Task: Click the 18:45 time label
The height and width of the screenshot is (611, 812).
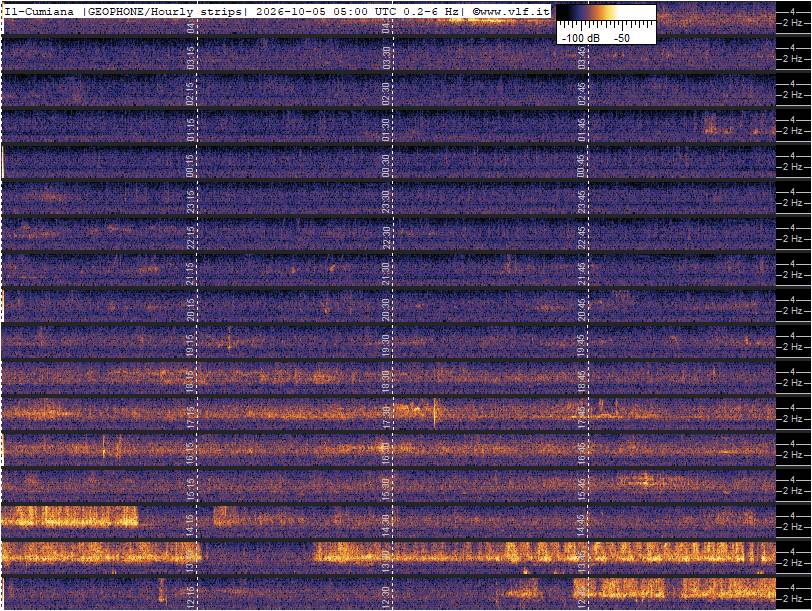Action: click(582, 382)
